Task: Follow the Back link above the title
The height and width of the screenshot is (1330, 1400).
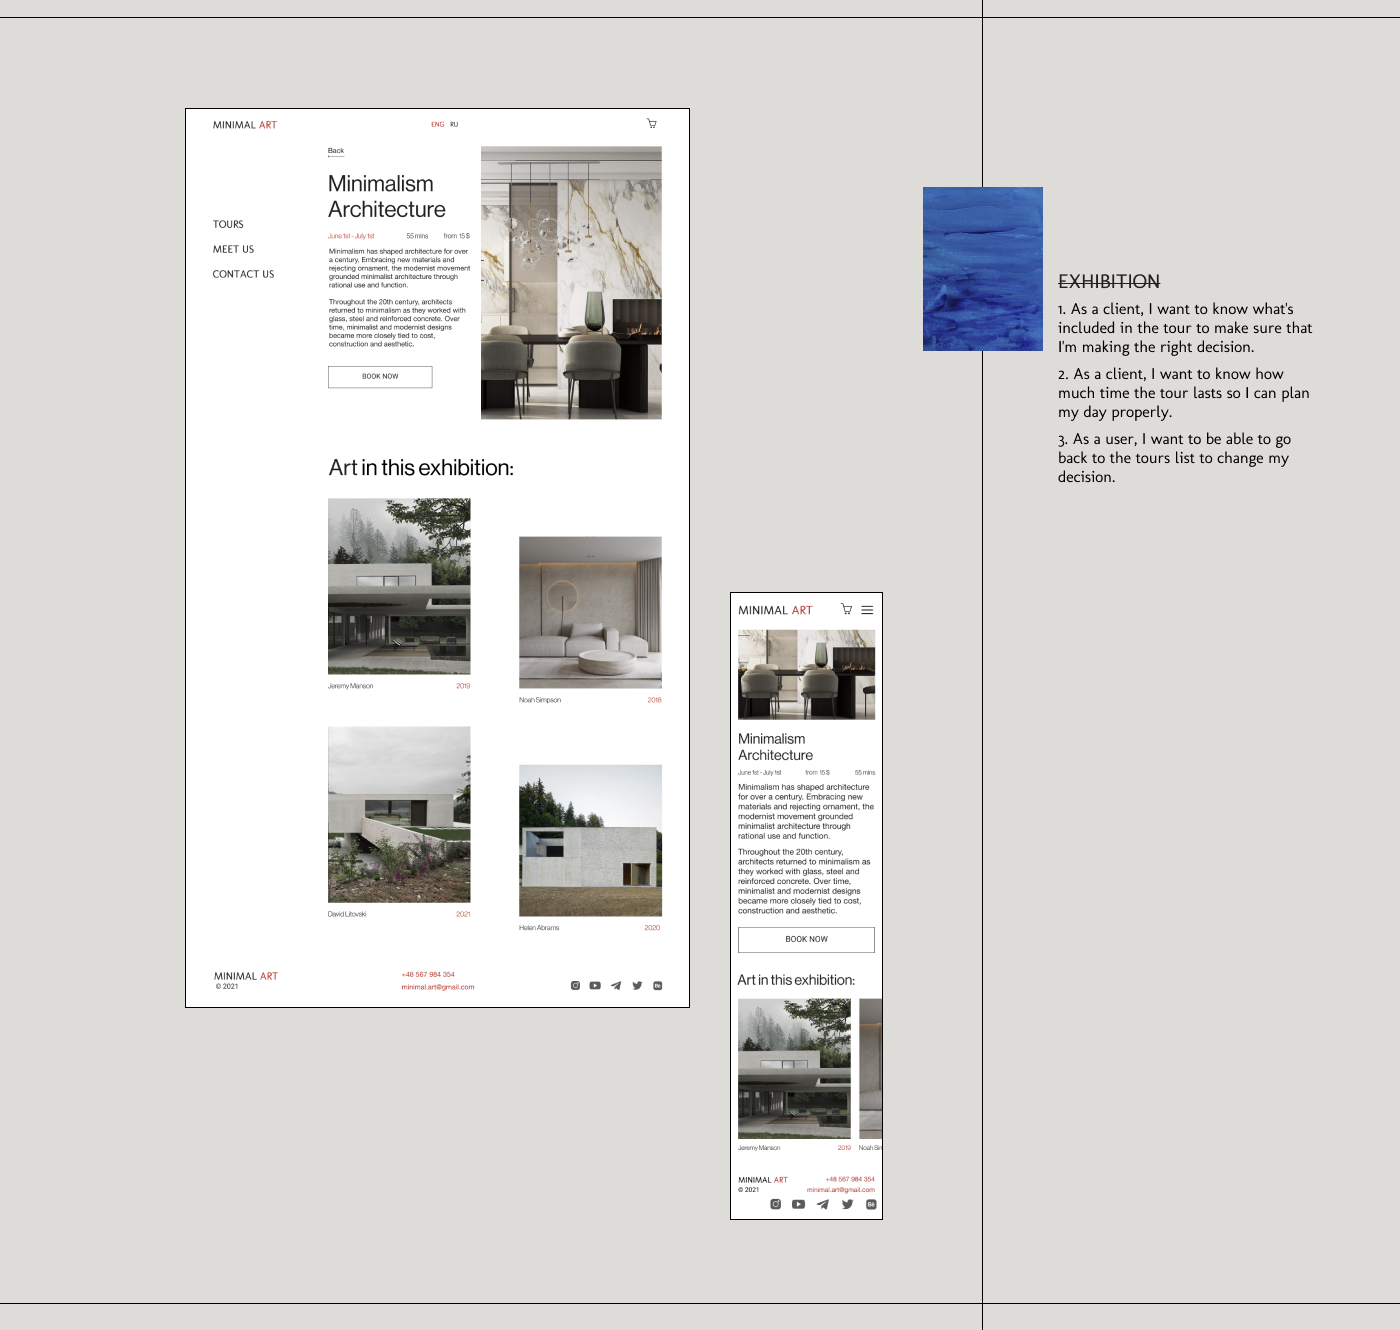Action: coord(336,152)
